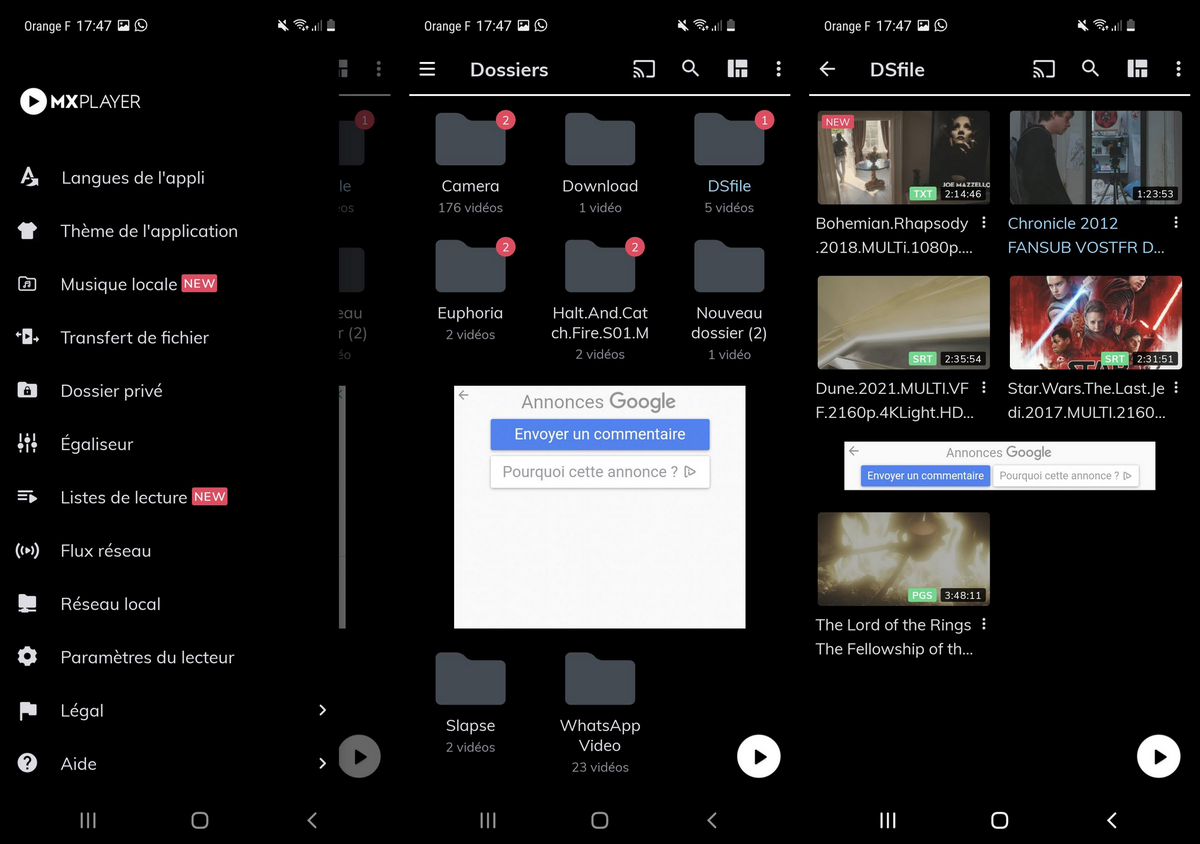Image resolution: width=1200 pixels, height=844 pixels.
Task: Click cast icon on DSfile screen
Action: (1044, 69)
